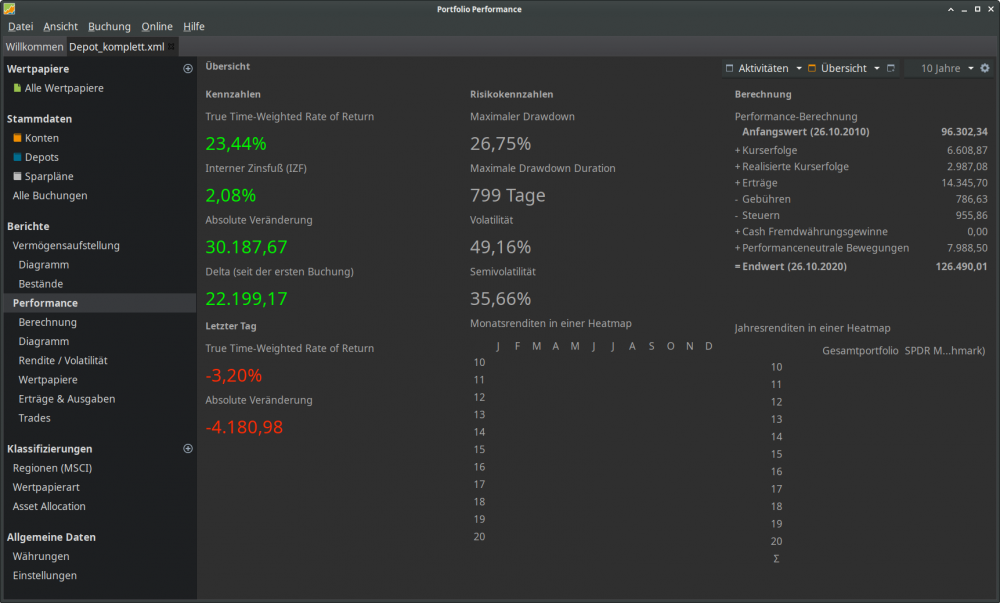Click the gray Sparpläne icon
1000x603 pixels.
17,177
